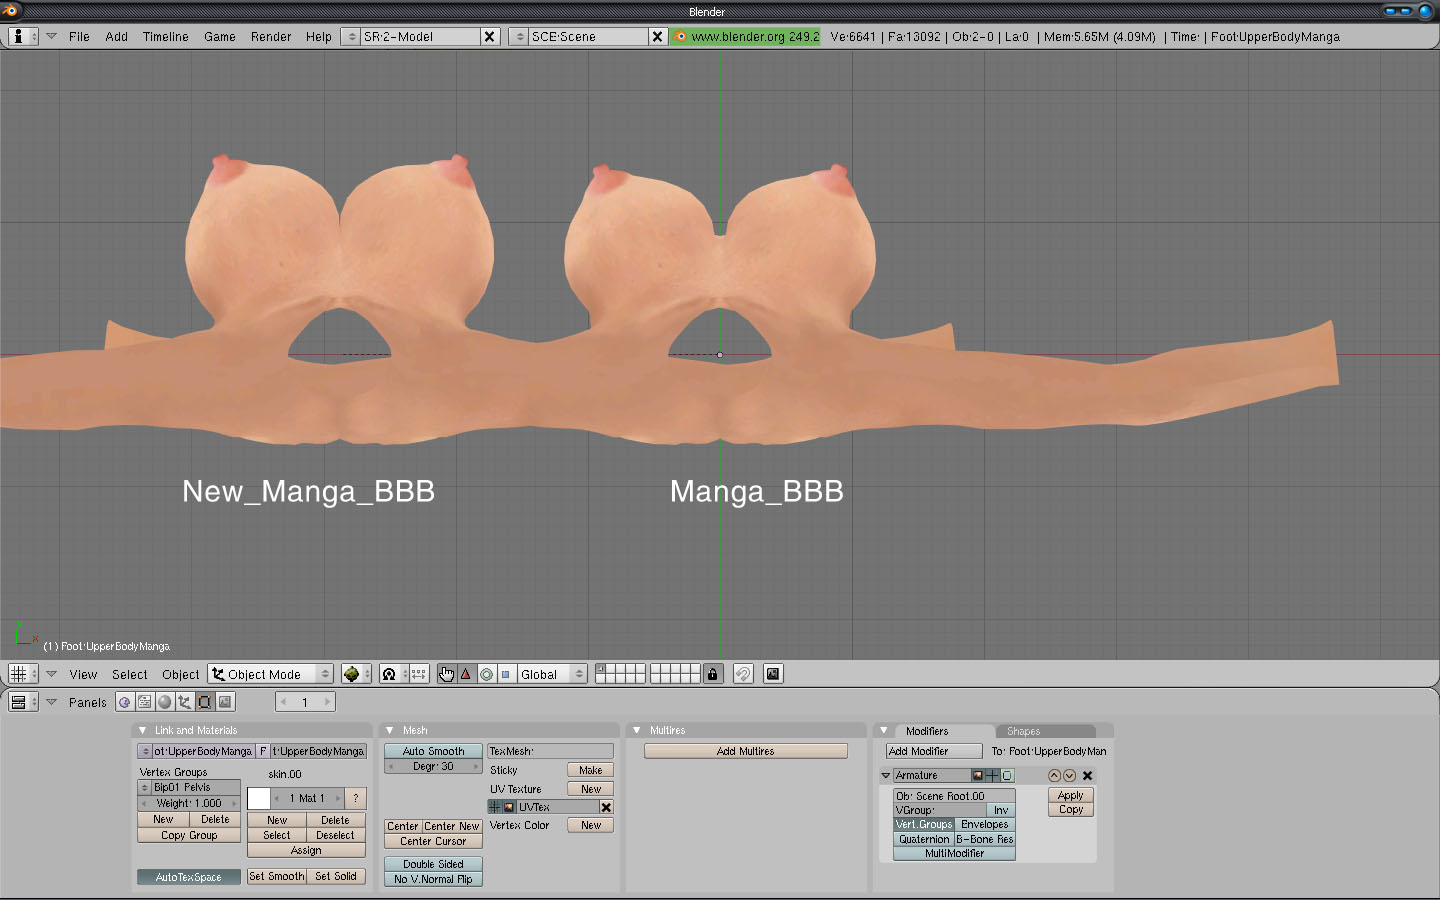1440x900 pixels.
Task: Open the Render menu
Action: click(271, 36)
